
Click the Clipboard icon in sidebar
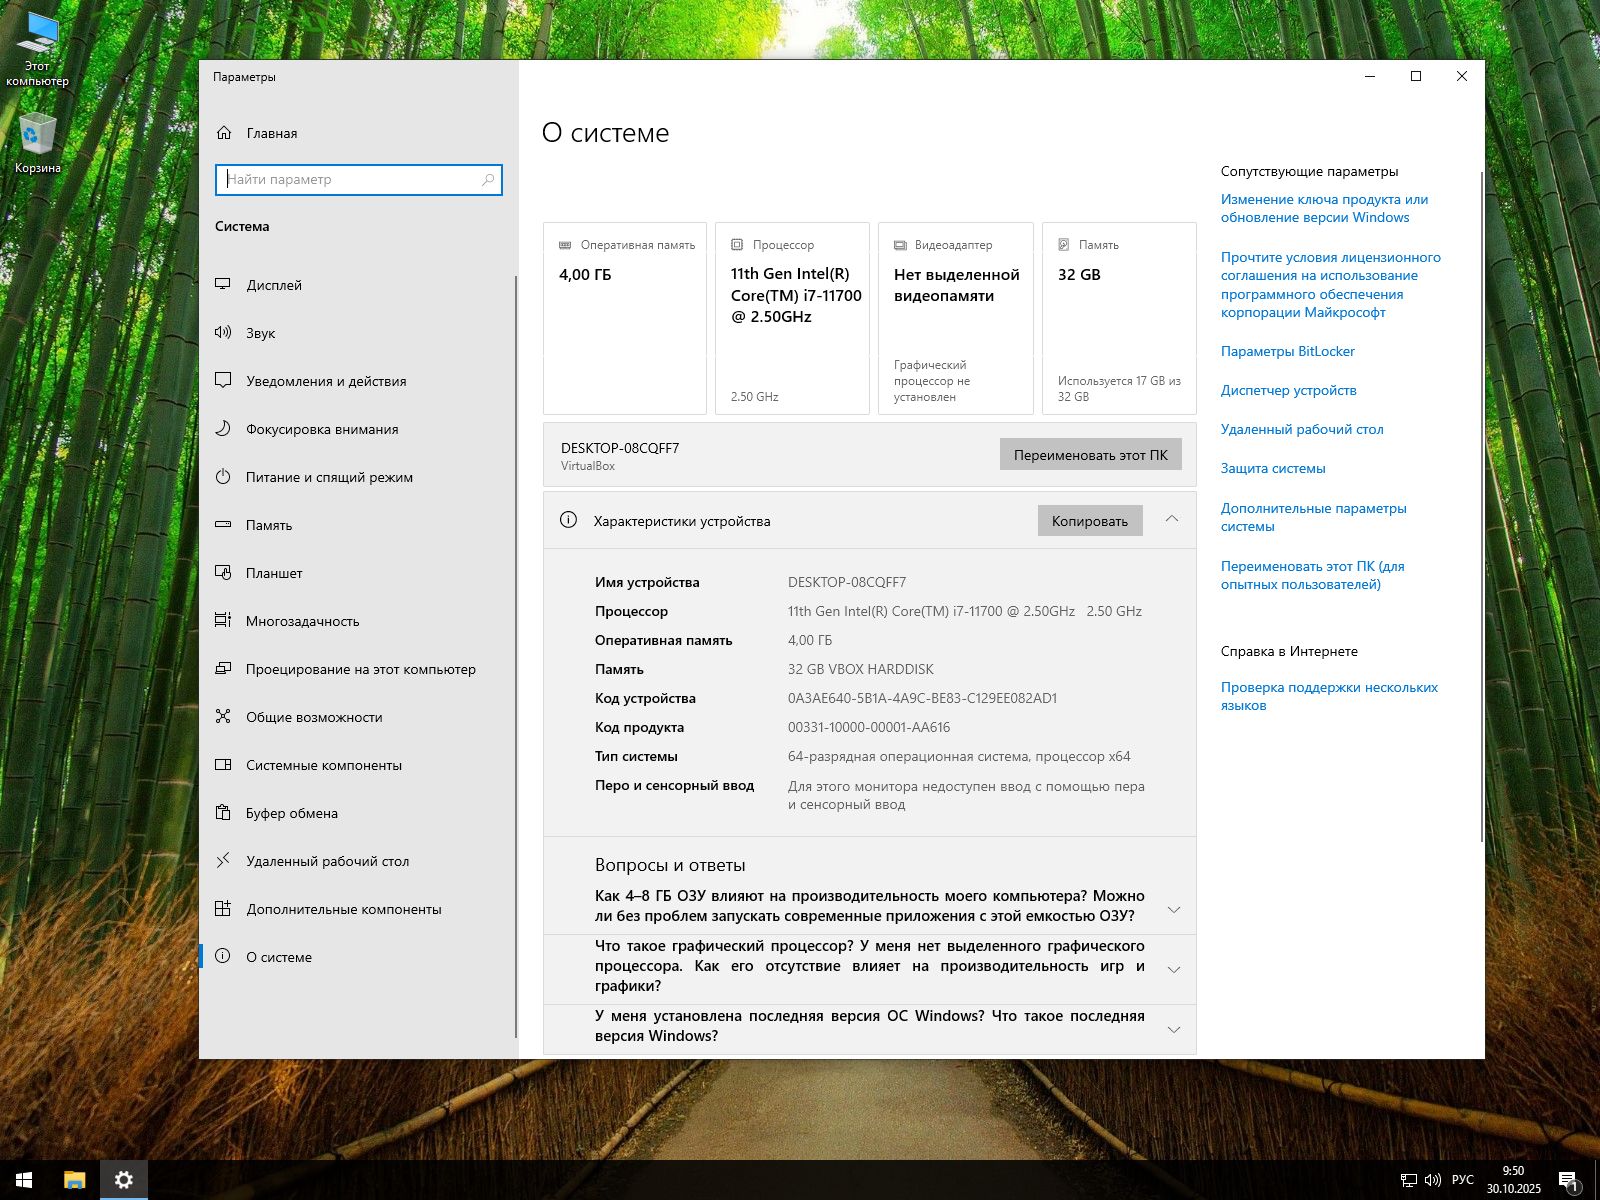[x=223, y=813]
